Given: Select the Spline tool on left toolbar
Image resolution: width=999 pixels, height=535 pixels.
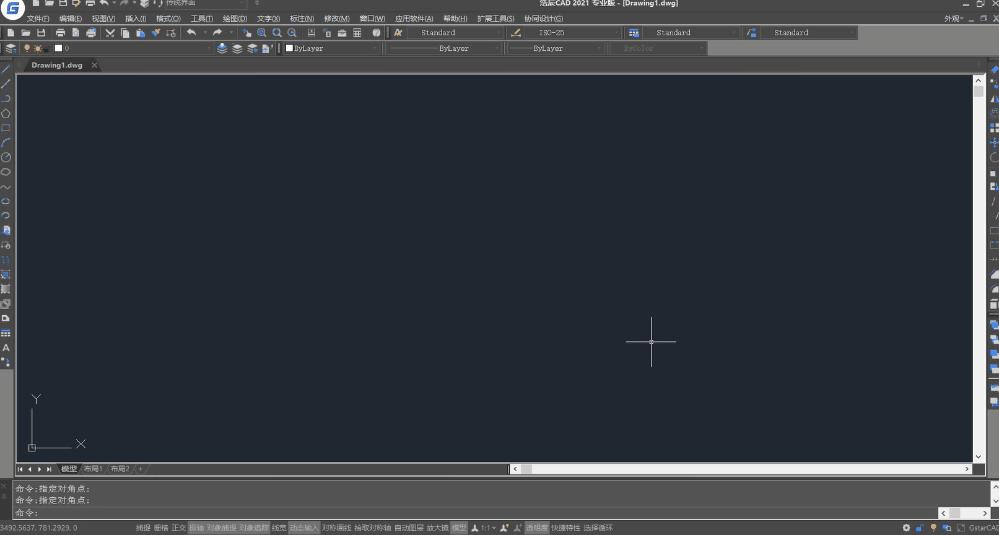Looking at the screenshot, I should (x=6, y=187).
